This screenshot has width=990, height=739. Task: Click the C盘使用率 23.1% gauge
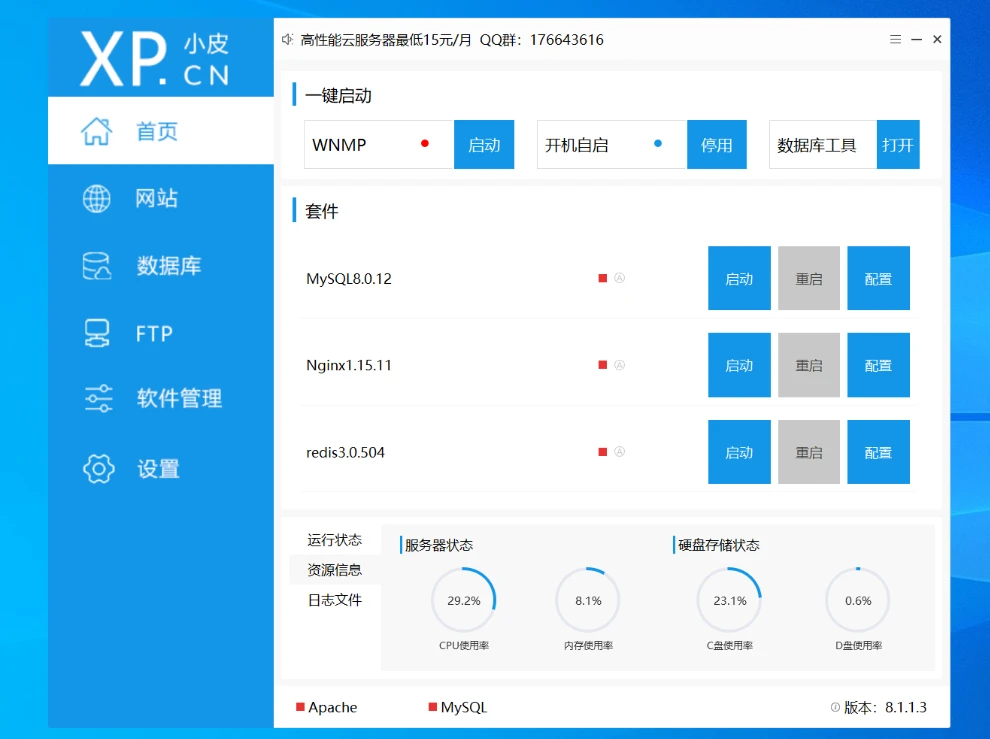click(x=729, y=600)
